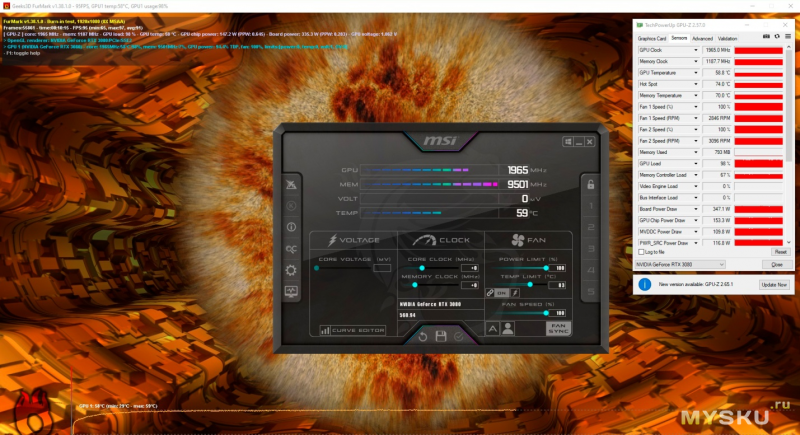This screenshot has height=435, width=800.
Task: Open the Validation tab in GPU-Z
Action: [727, 39]
